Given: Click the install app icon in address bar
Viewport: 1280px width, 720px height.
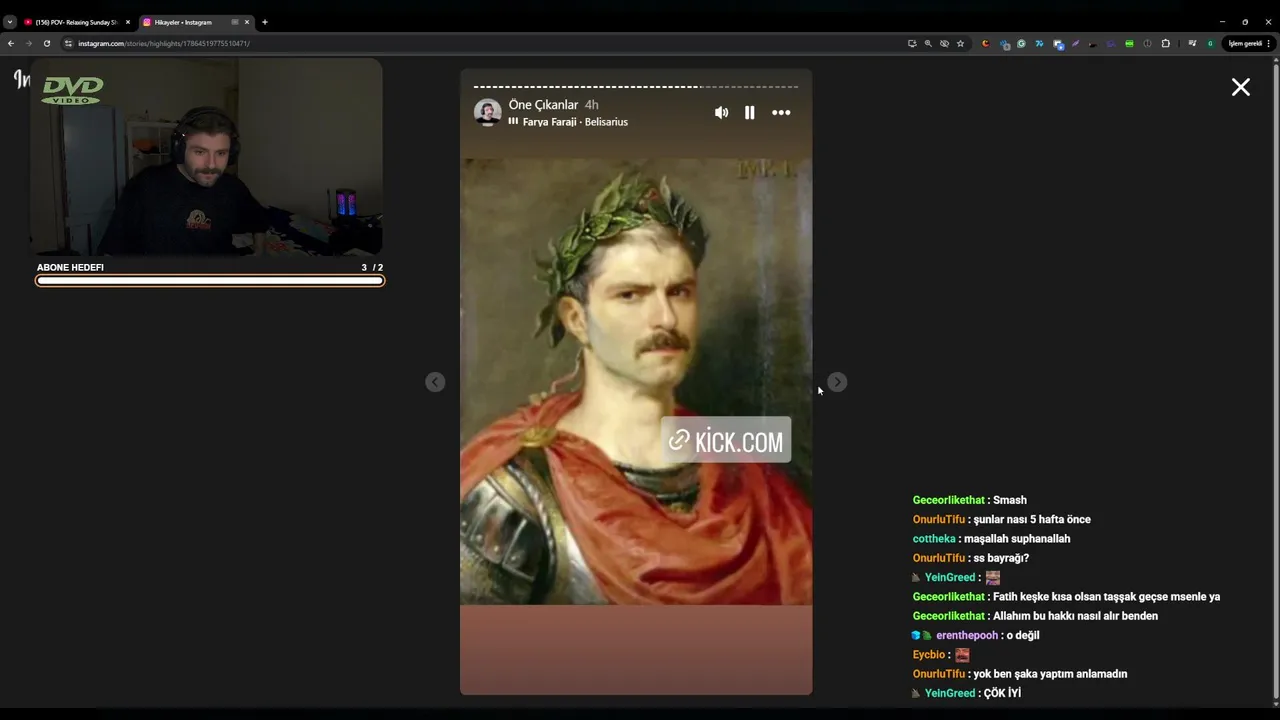Looking at the screenshot, I should coord(912,43).
